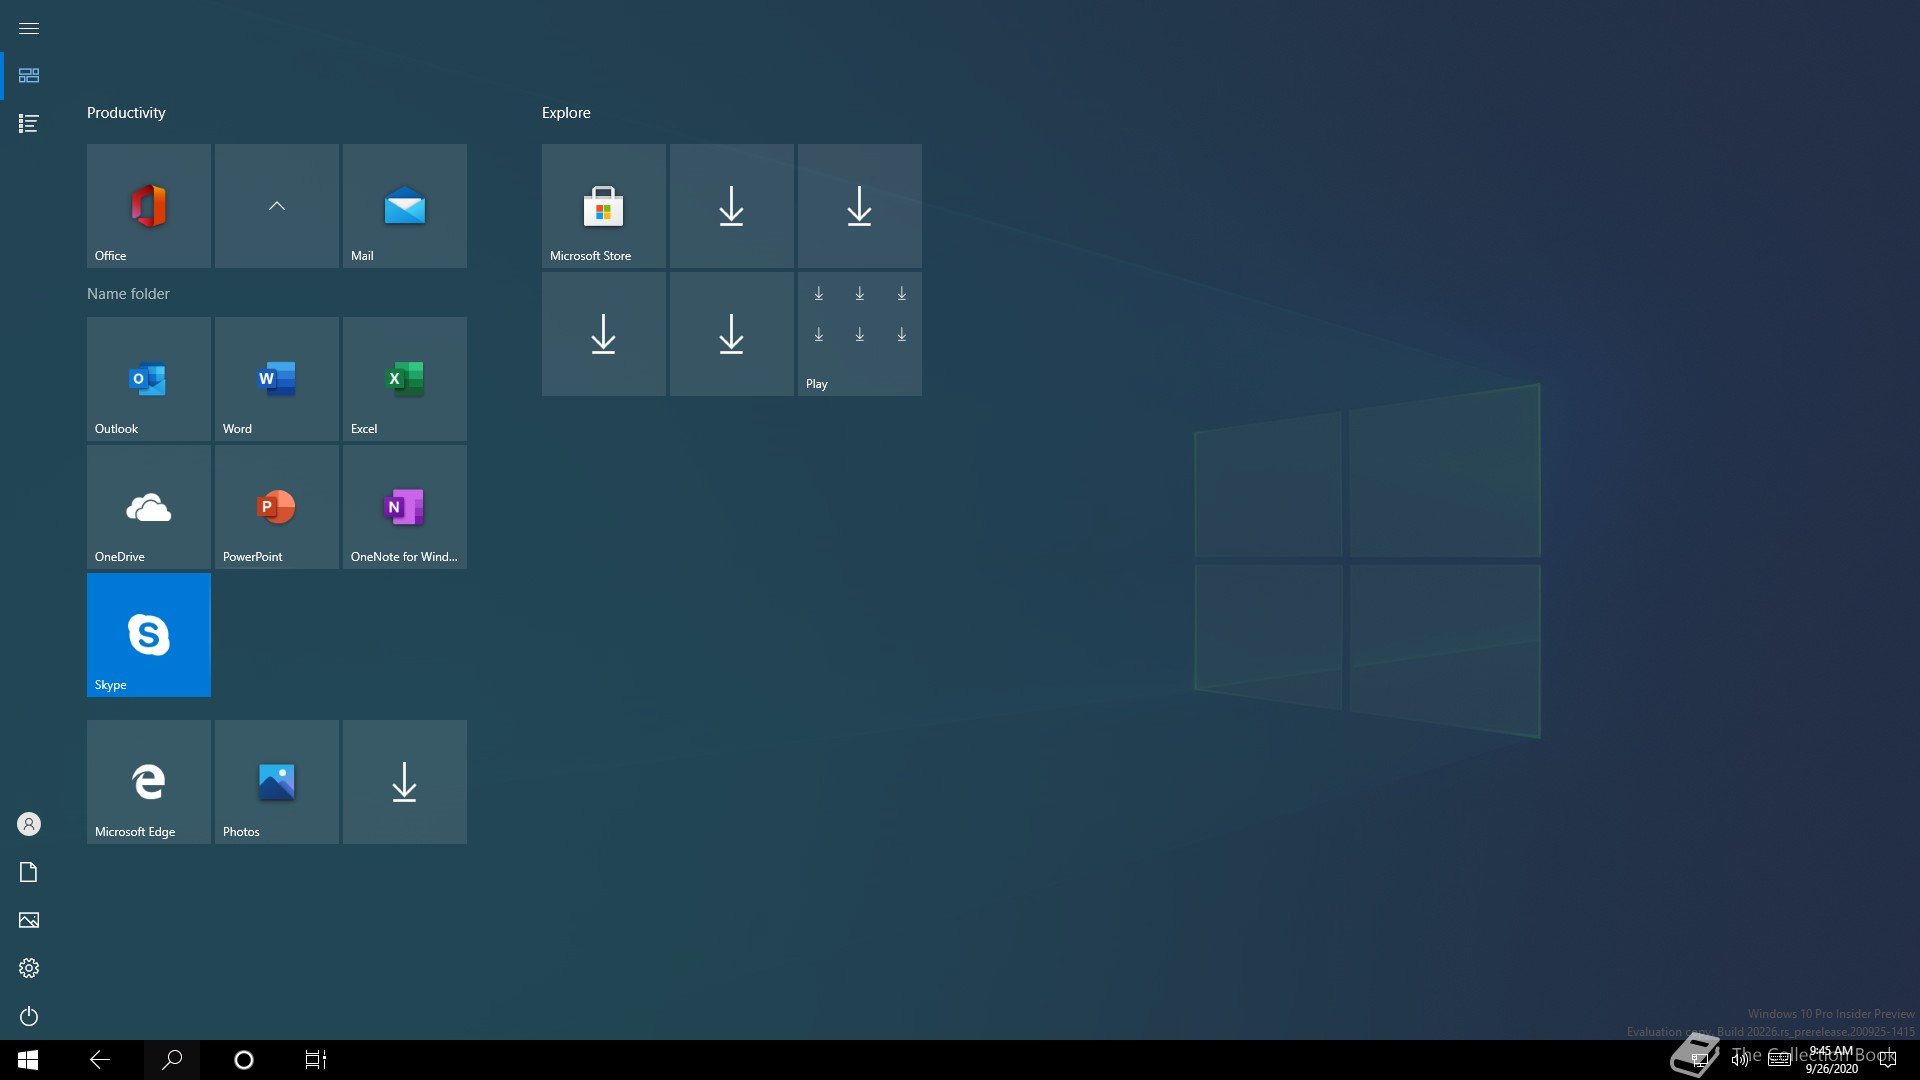Open the network tray icon

(x=1699, y=1060)
